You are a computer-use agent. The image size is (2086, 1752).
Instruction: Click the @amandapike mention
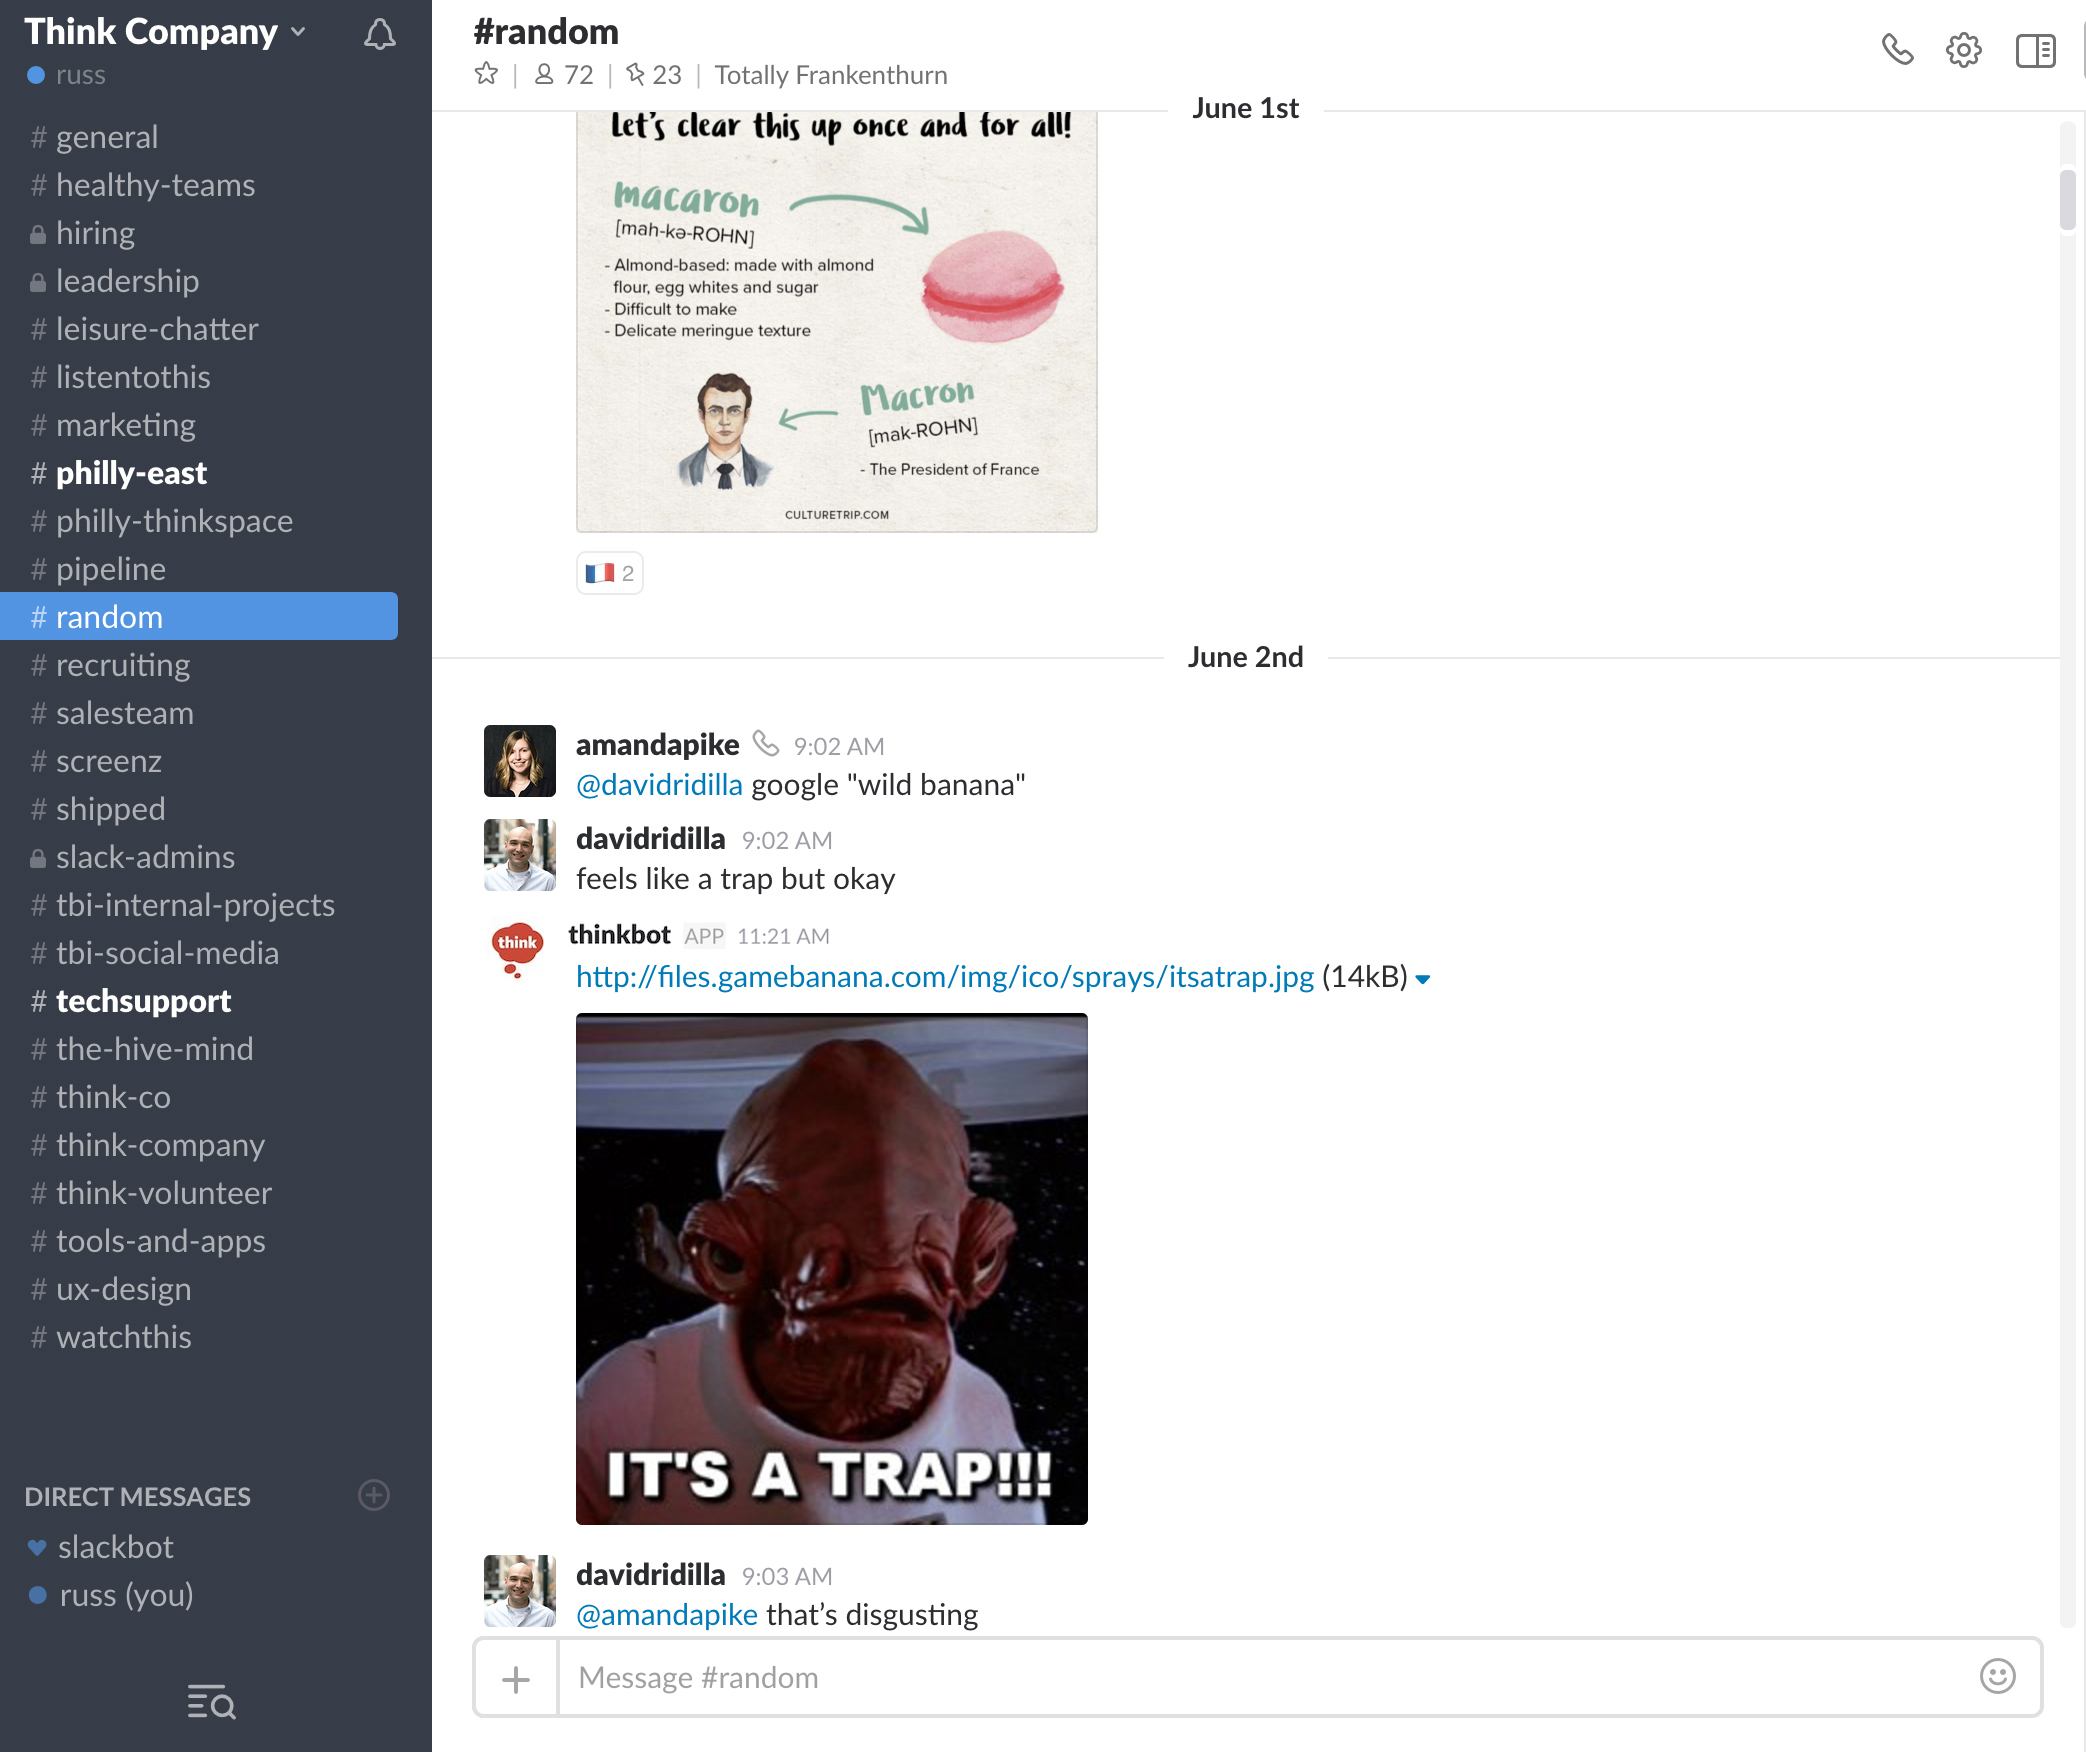(667, 1615)
